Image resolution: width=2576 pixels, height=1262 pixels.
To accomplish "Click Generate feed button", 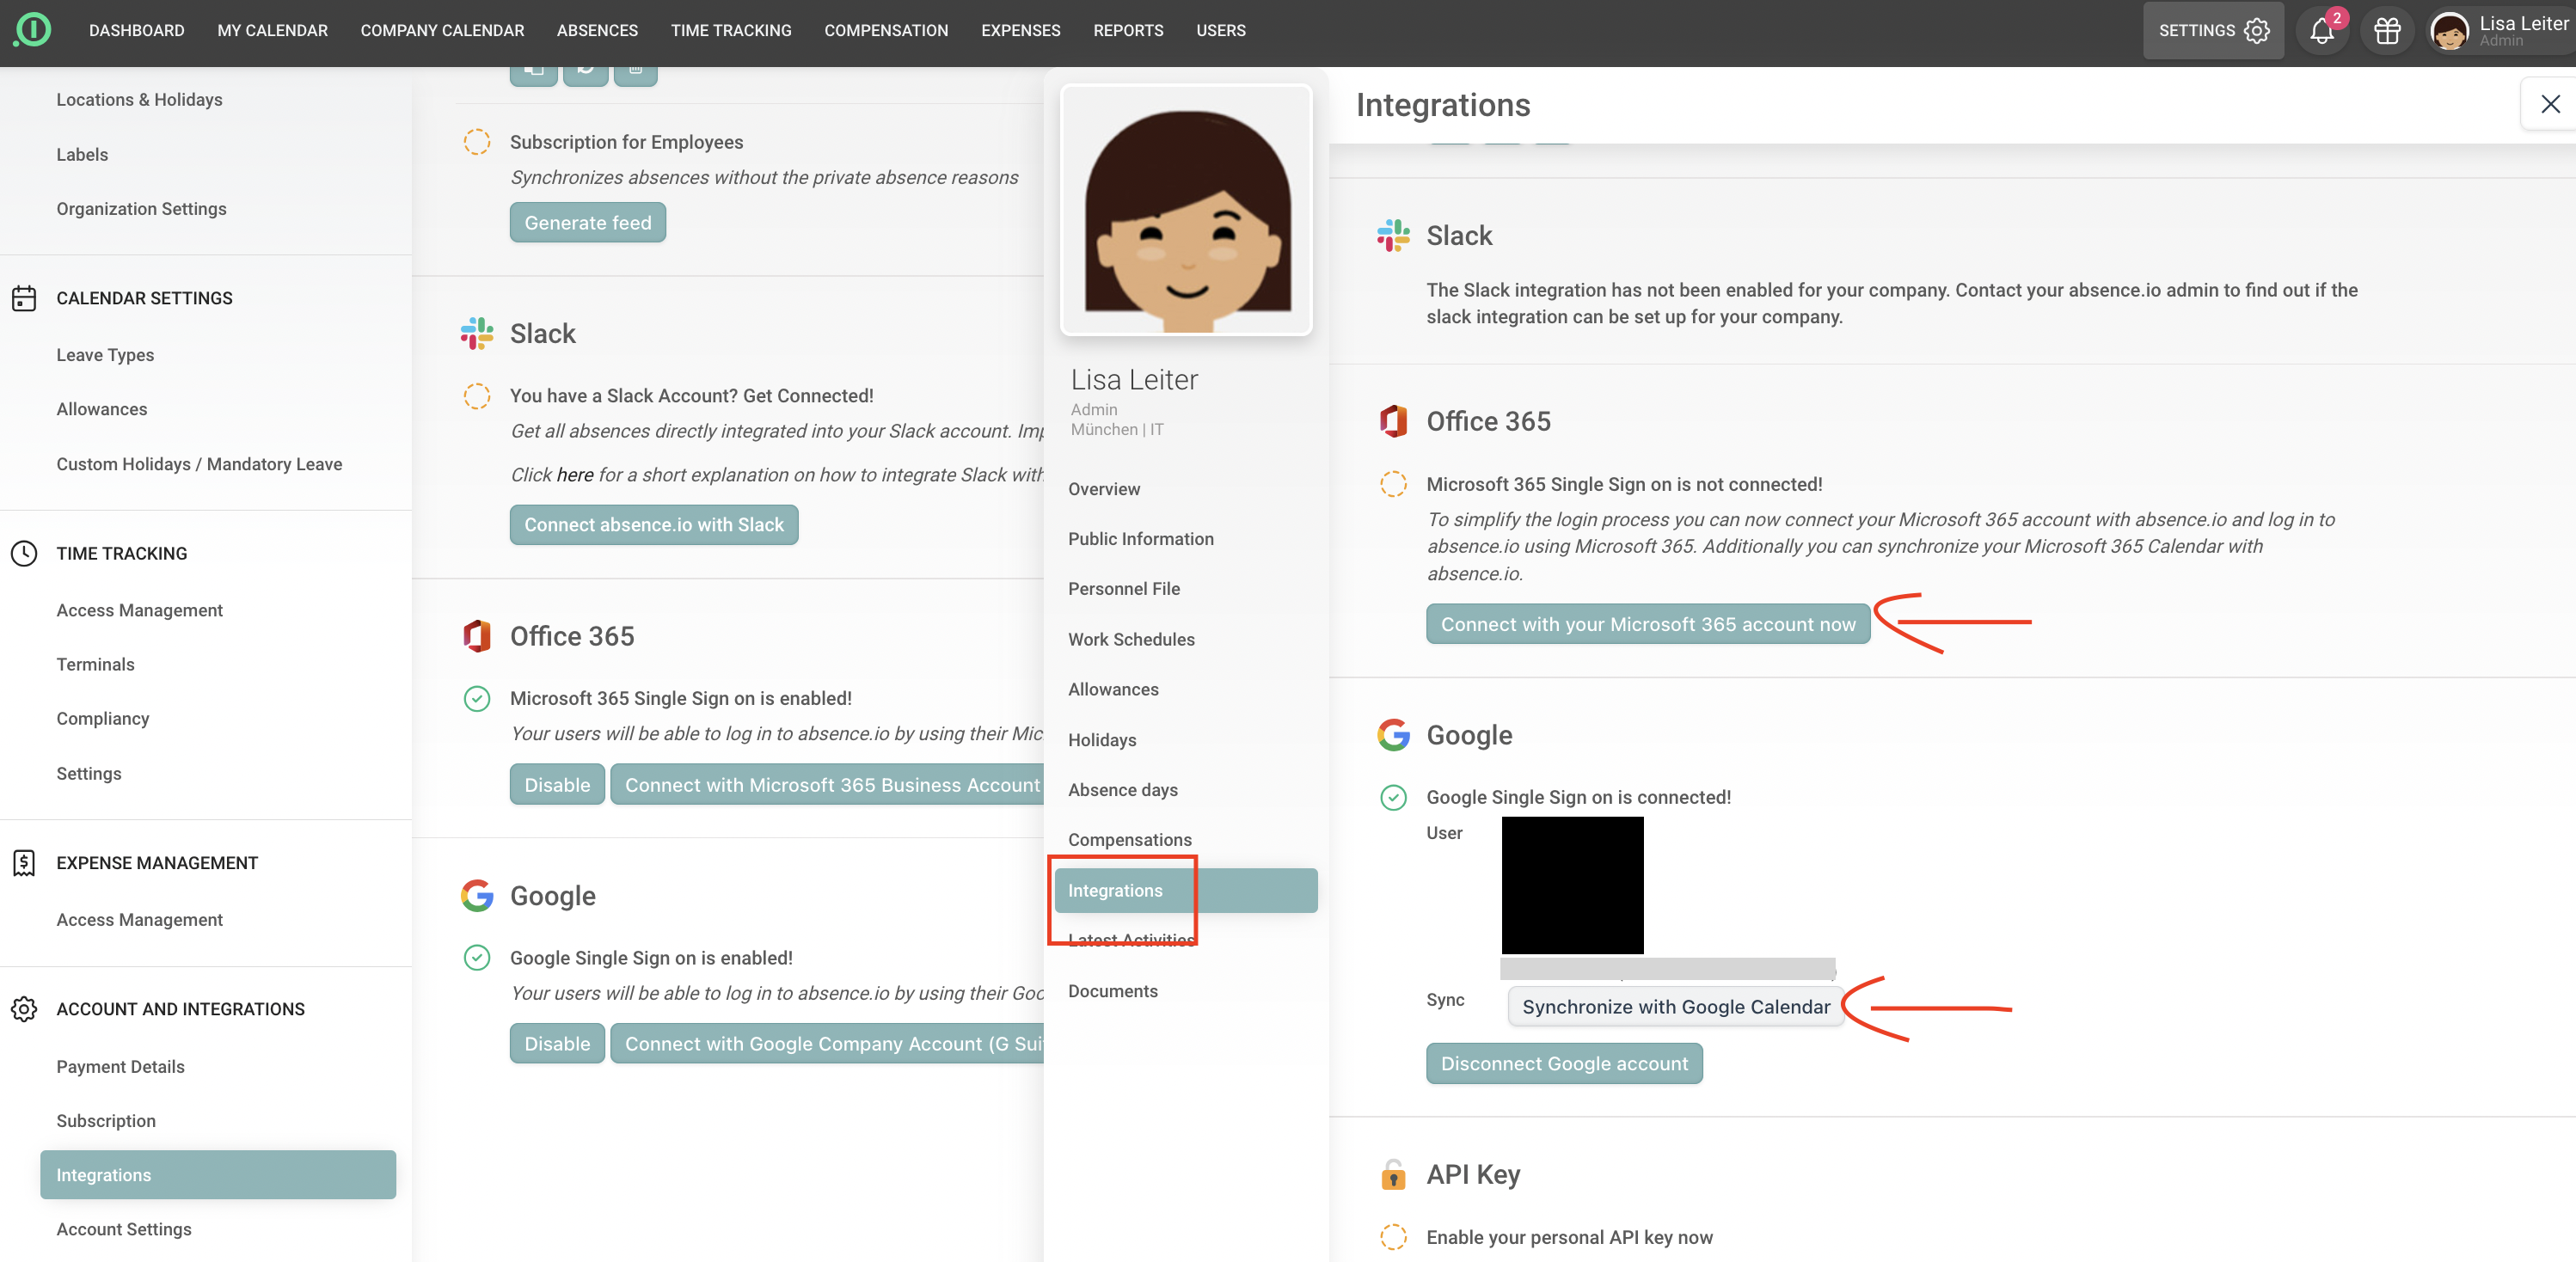I will point(587,222).
